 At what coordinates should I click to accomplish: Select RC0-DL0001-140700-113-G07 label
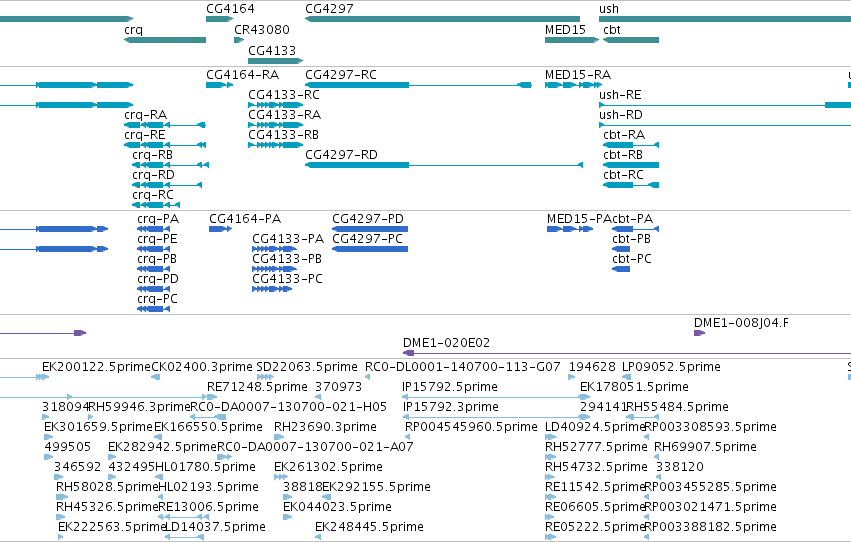pos(462,367)
